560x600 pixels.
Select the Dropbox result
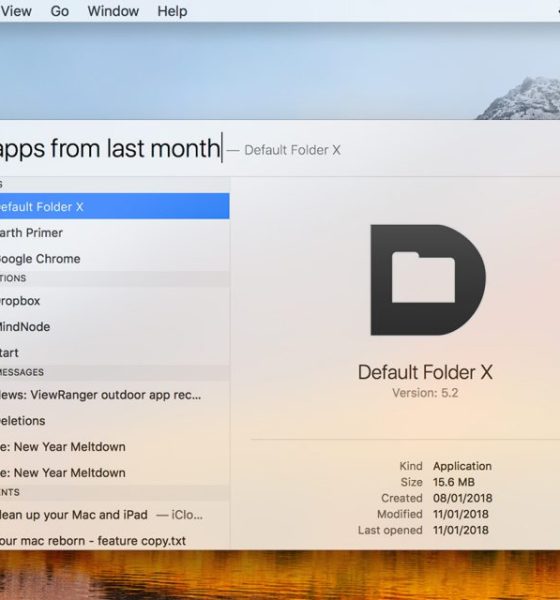pos(114,301)
